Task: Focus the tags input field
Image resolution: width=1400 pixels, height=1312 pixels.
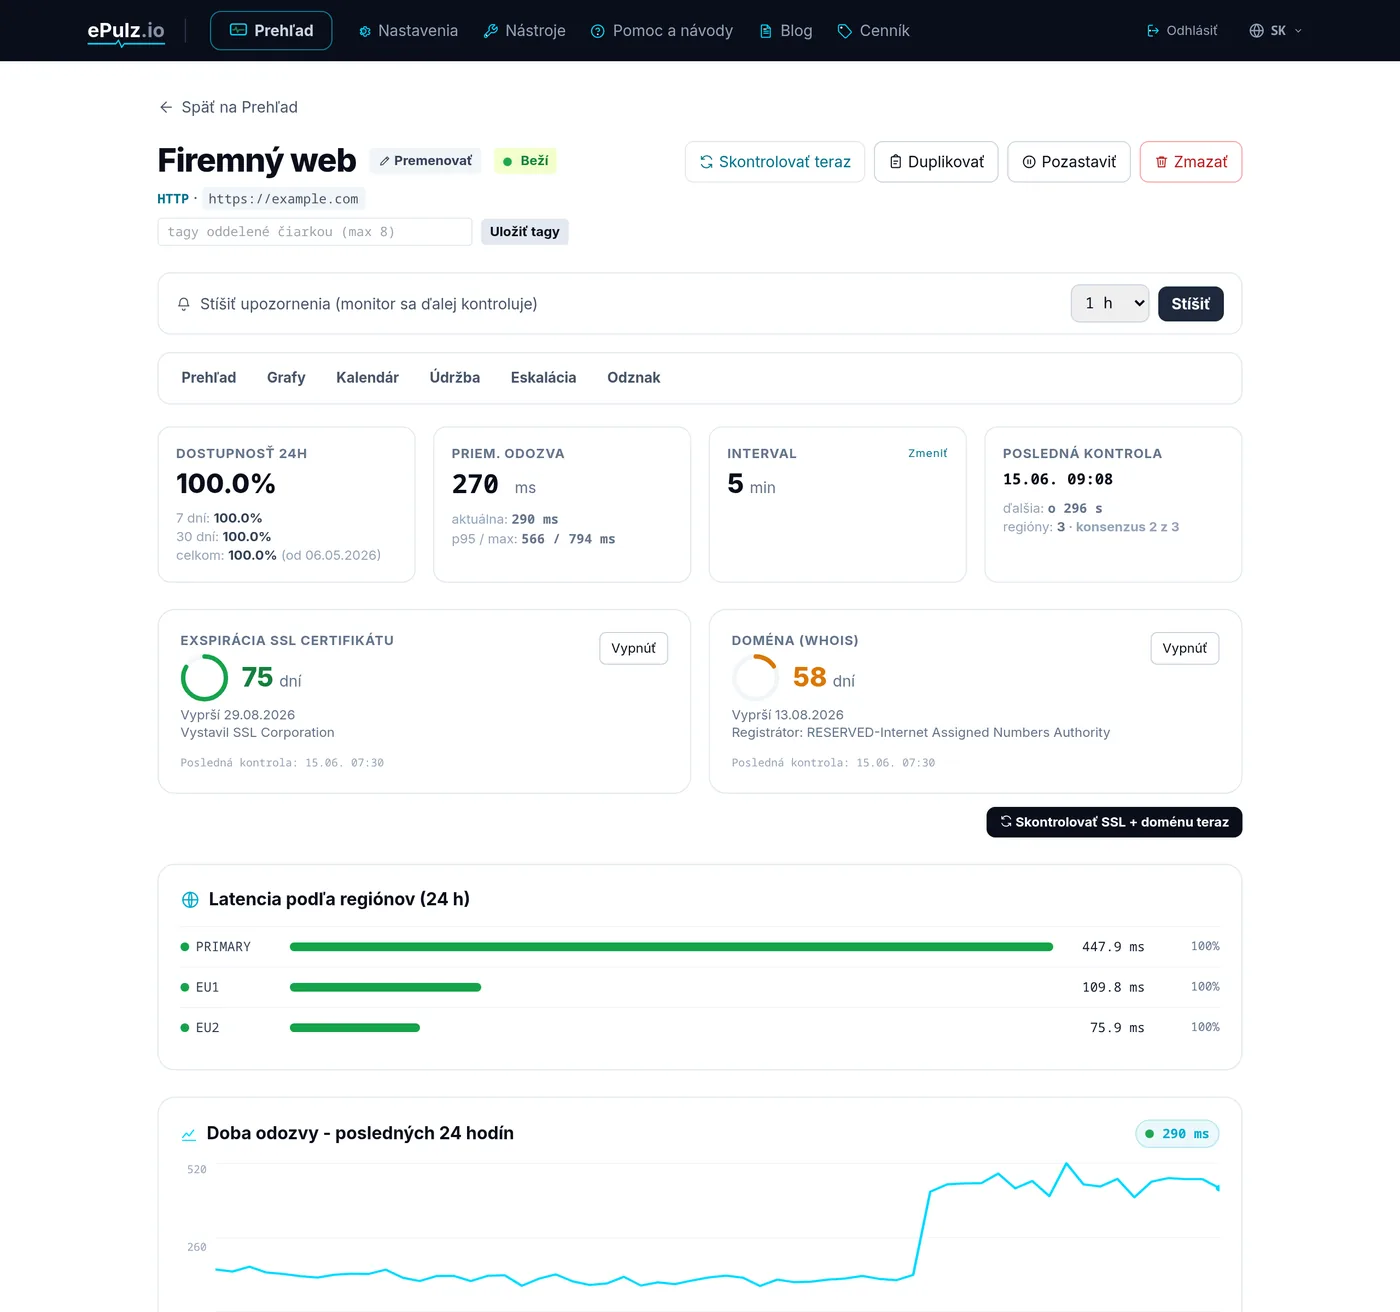Action: tap(315, 232)
